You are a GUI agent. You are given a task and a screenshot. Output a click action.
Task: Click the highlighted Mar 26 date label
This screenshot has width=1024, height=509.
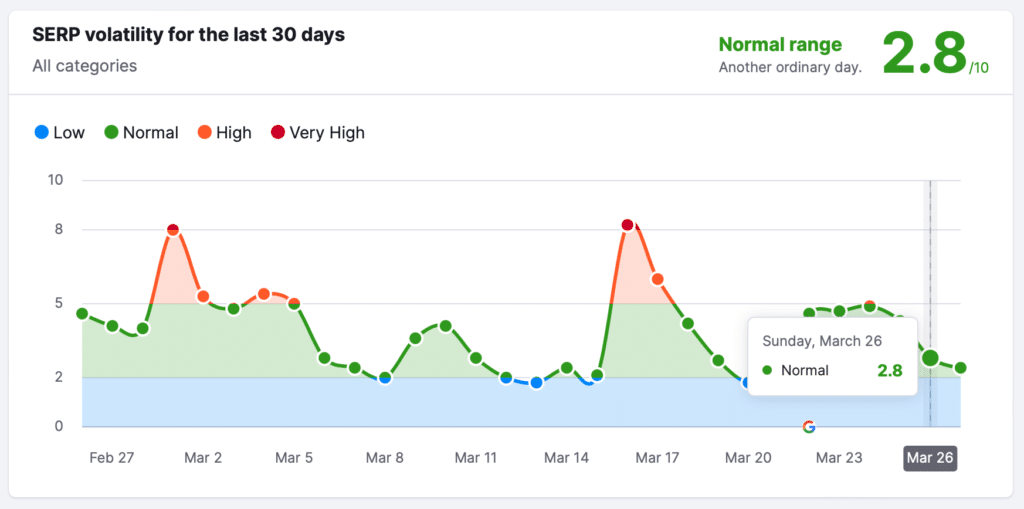point(930,458)
